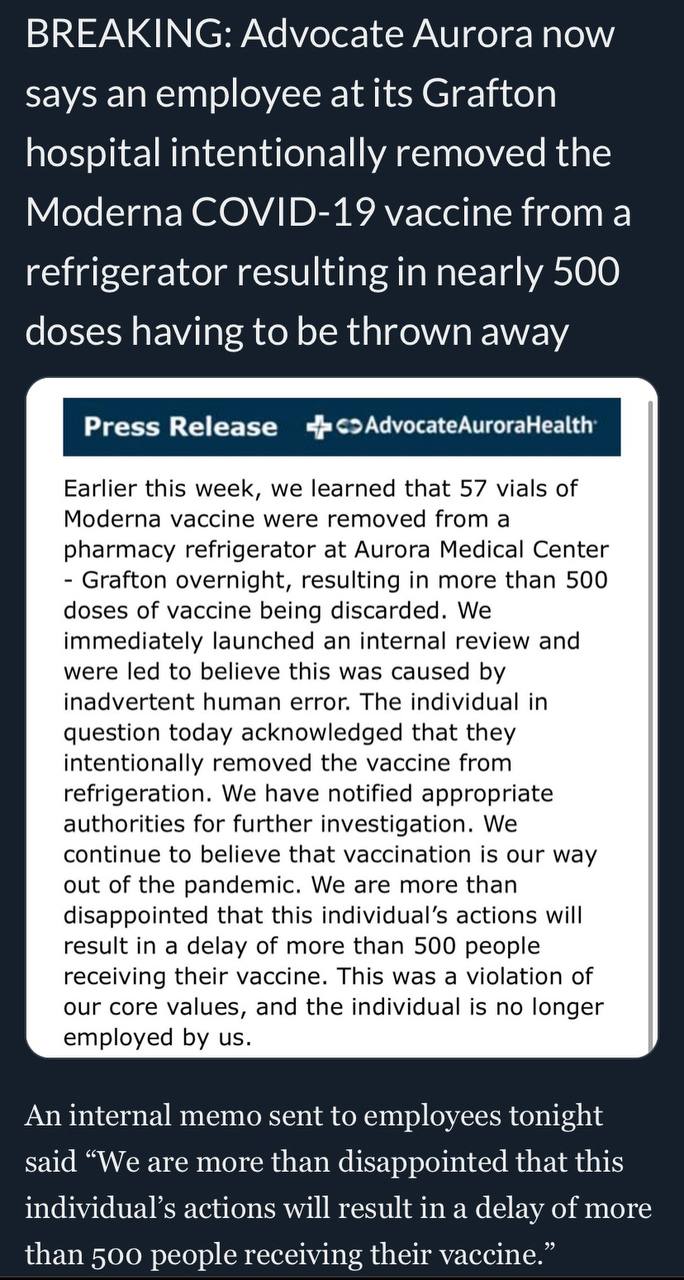Screen dimensions: 684x1280
Task: Click "intentionally removed the vaccine from" release line
Action: 287,762
